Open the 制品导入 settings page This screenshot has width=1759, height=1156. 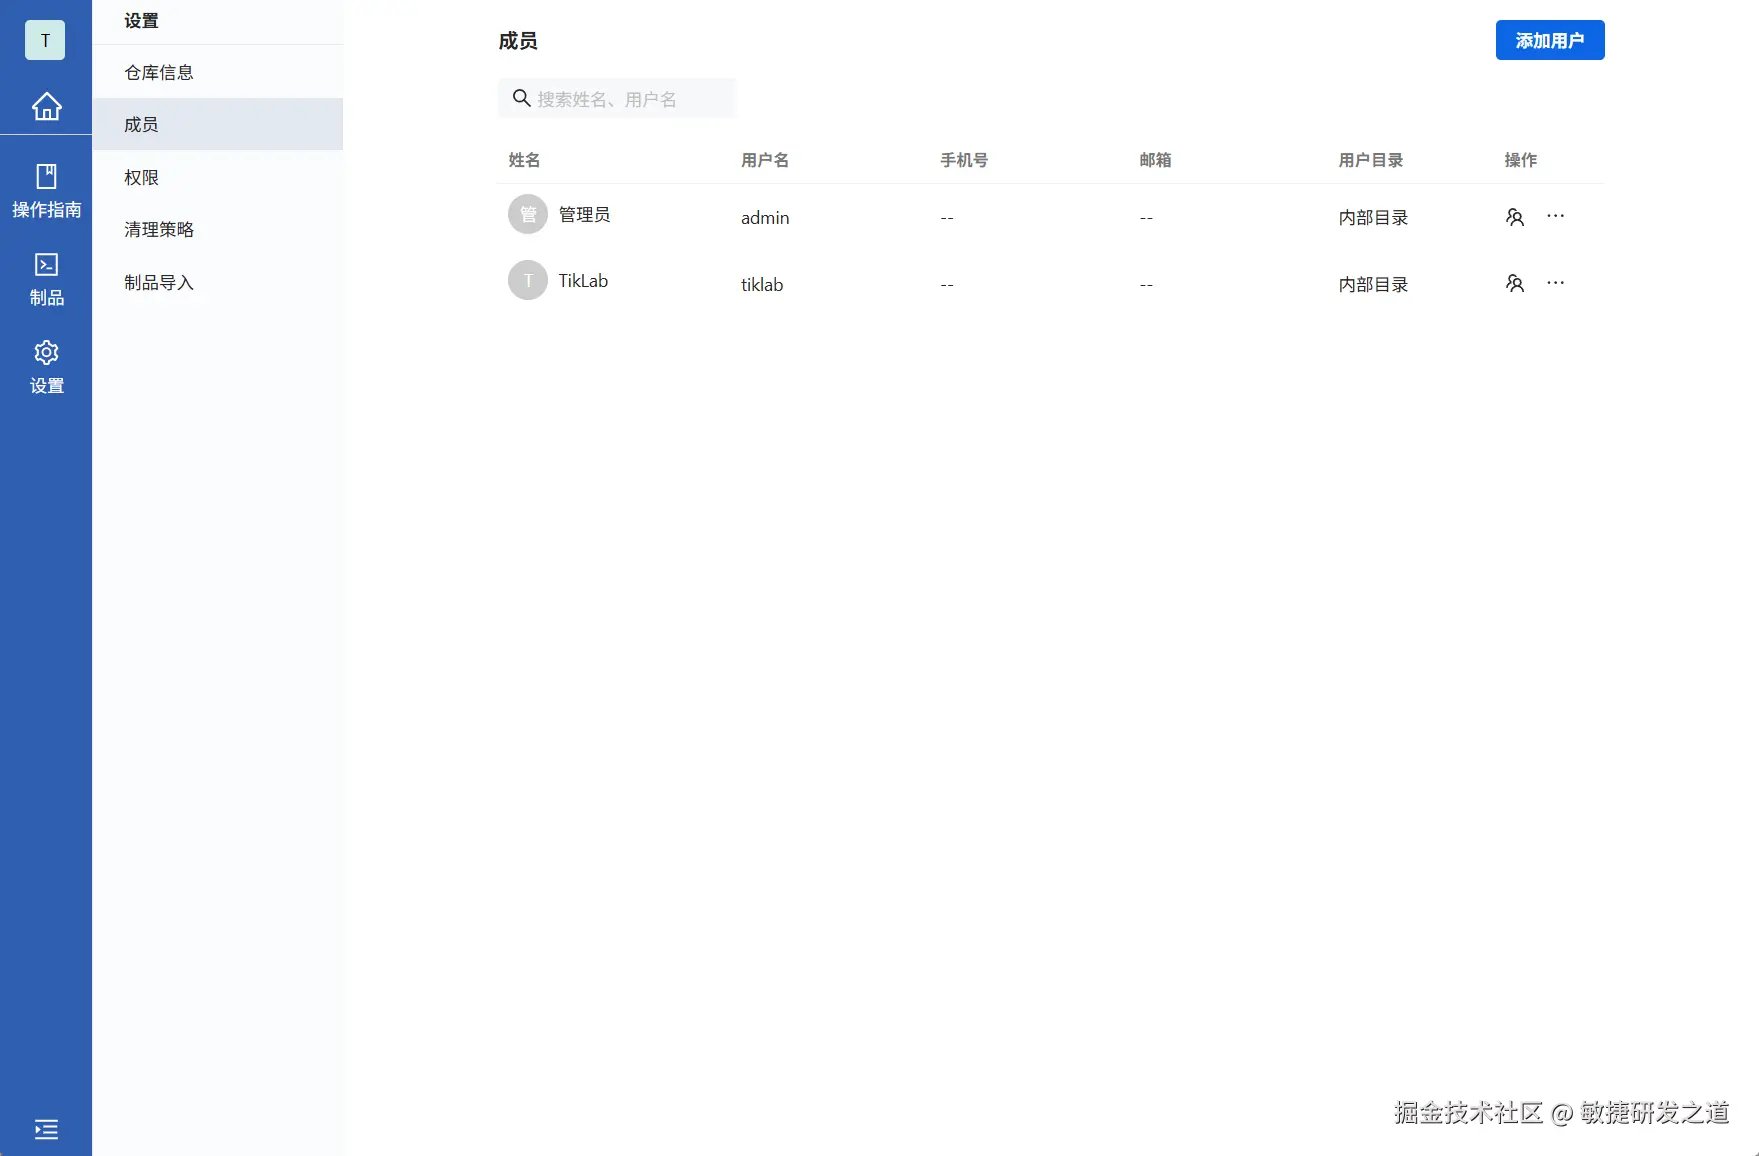[159, 282]
